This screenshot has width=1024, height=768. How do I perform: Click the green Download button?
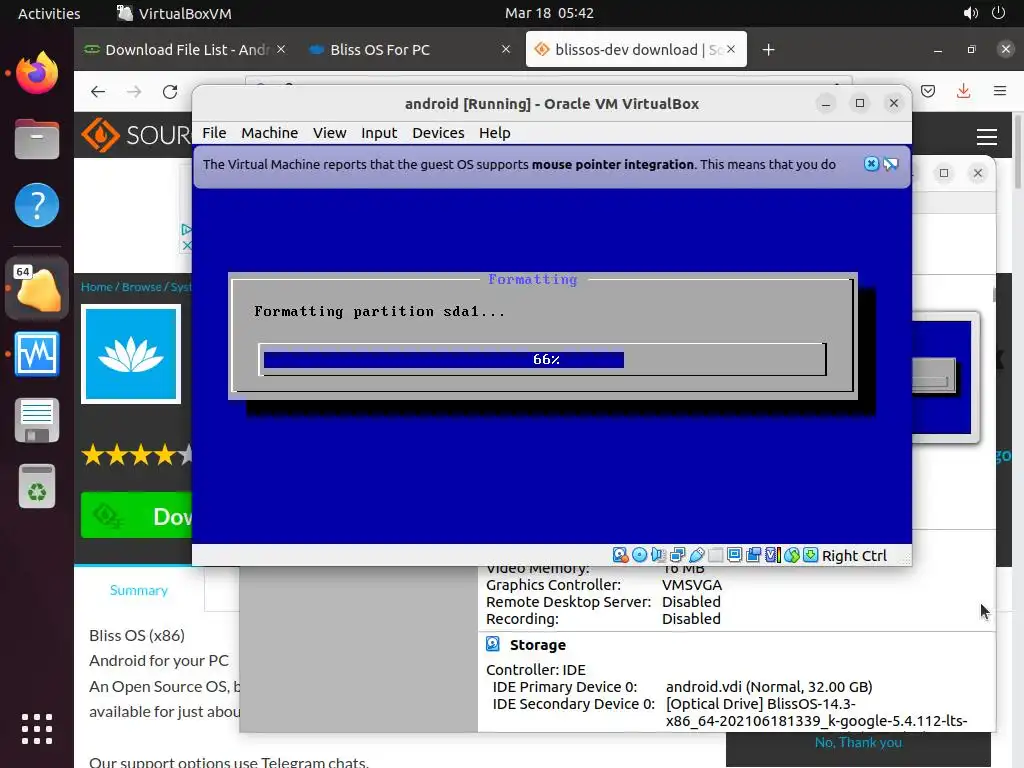[x=136, y=516]
